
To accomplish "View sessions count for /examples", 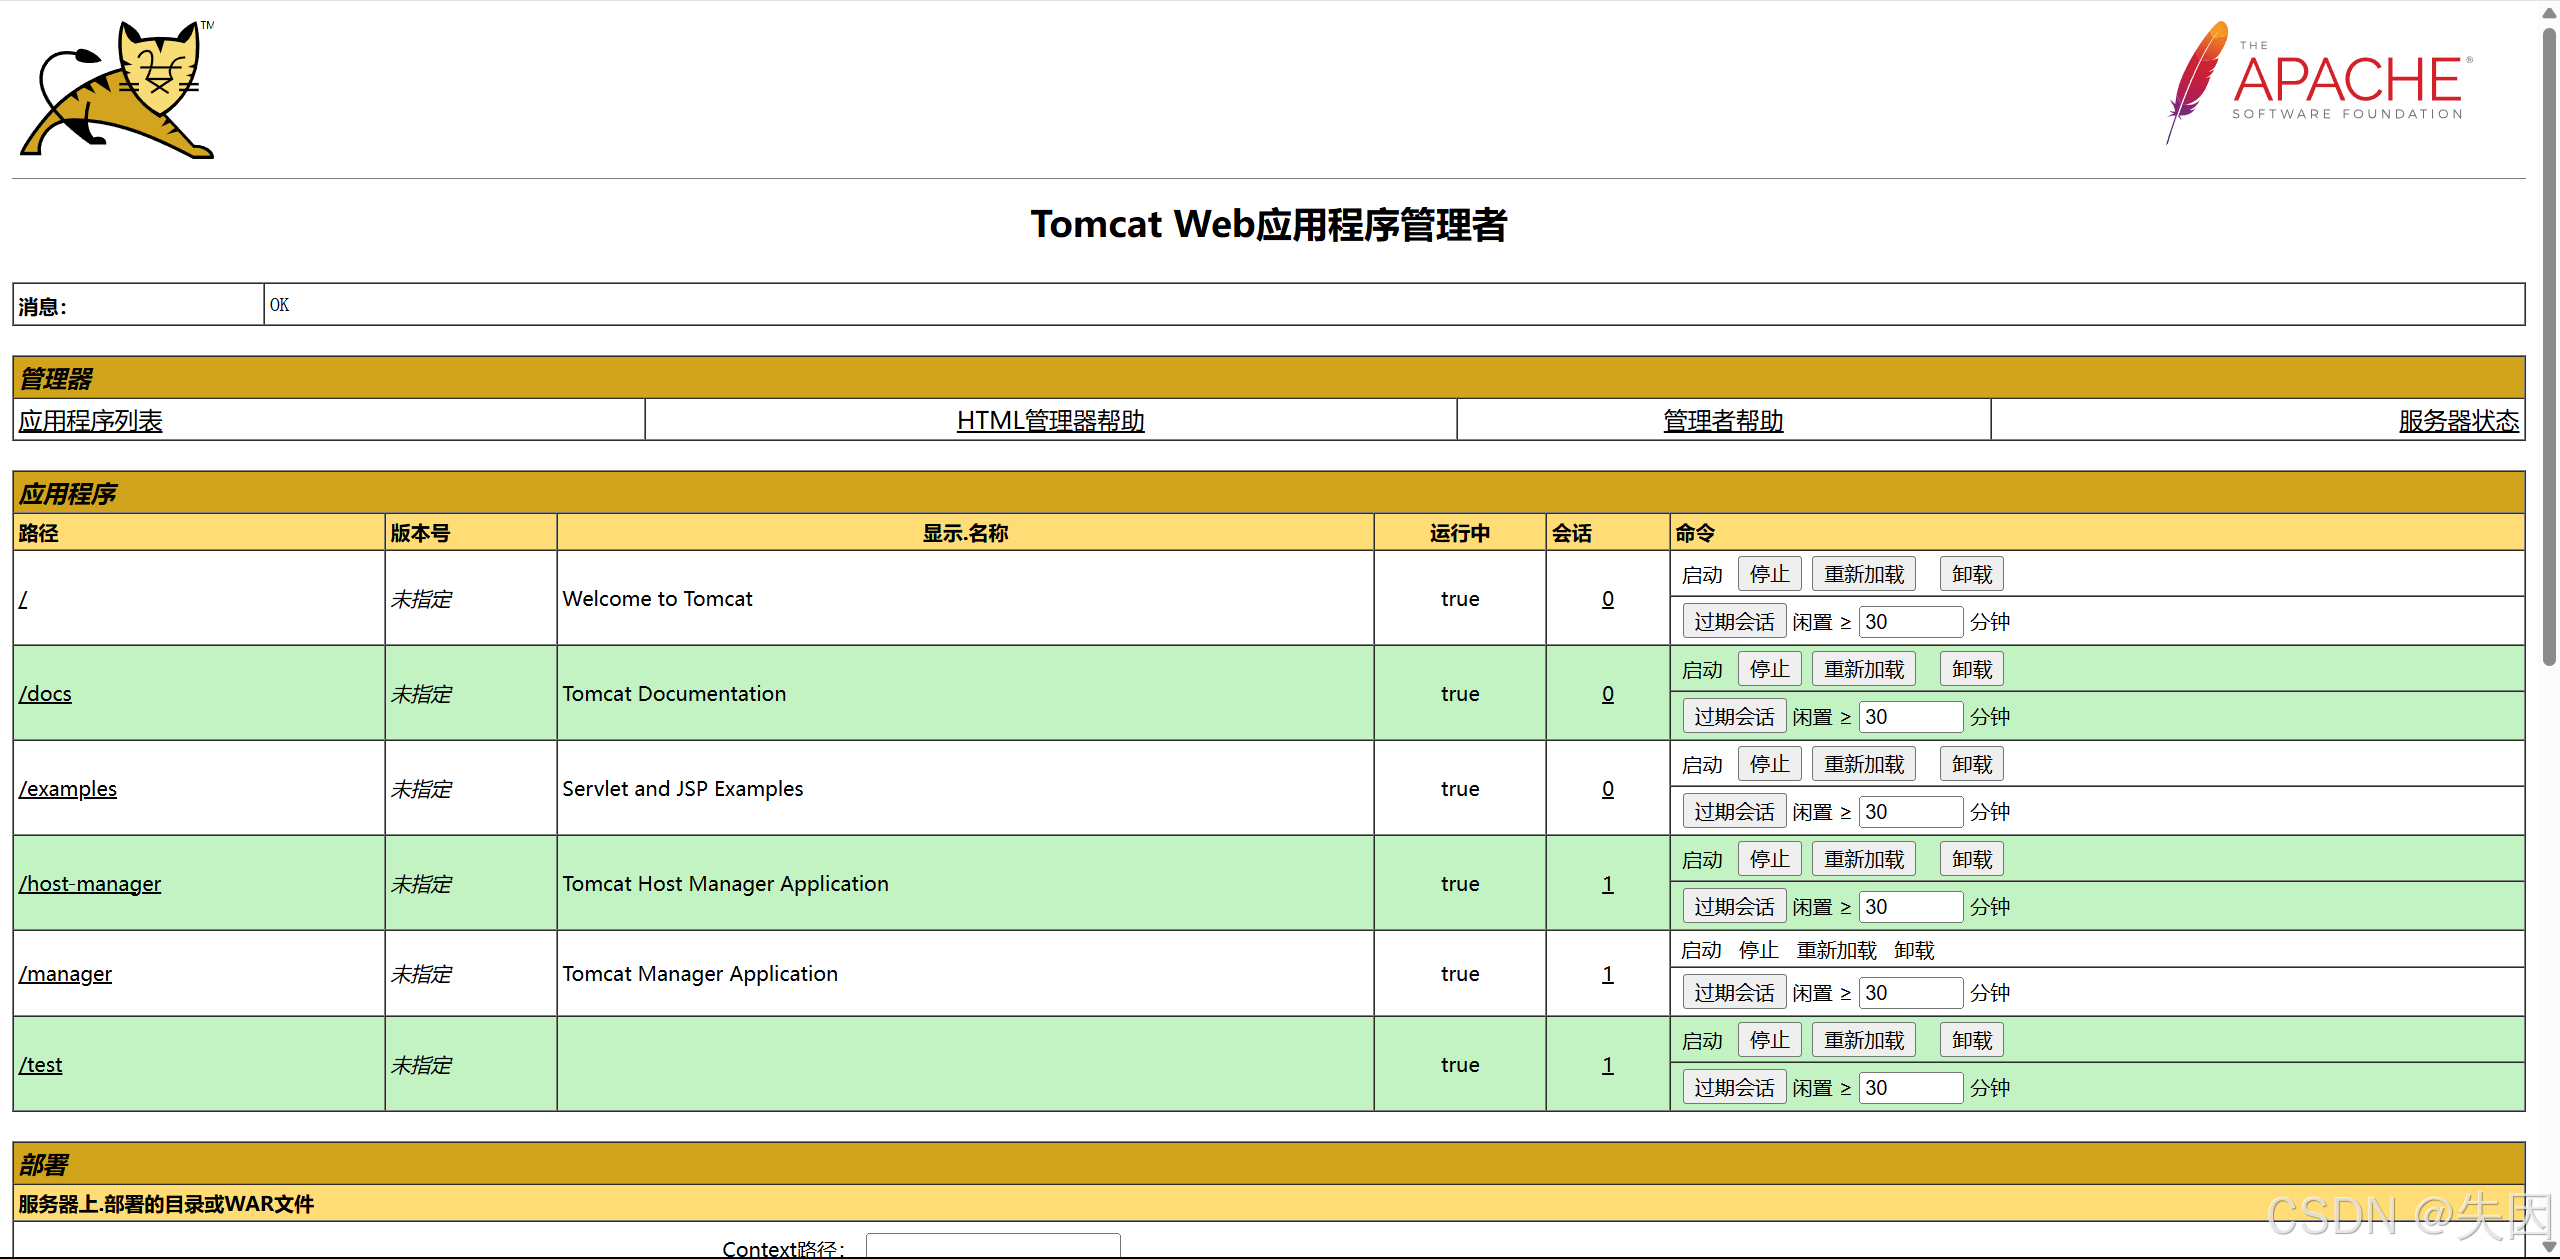I will [1607, 788].
